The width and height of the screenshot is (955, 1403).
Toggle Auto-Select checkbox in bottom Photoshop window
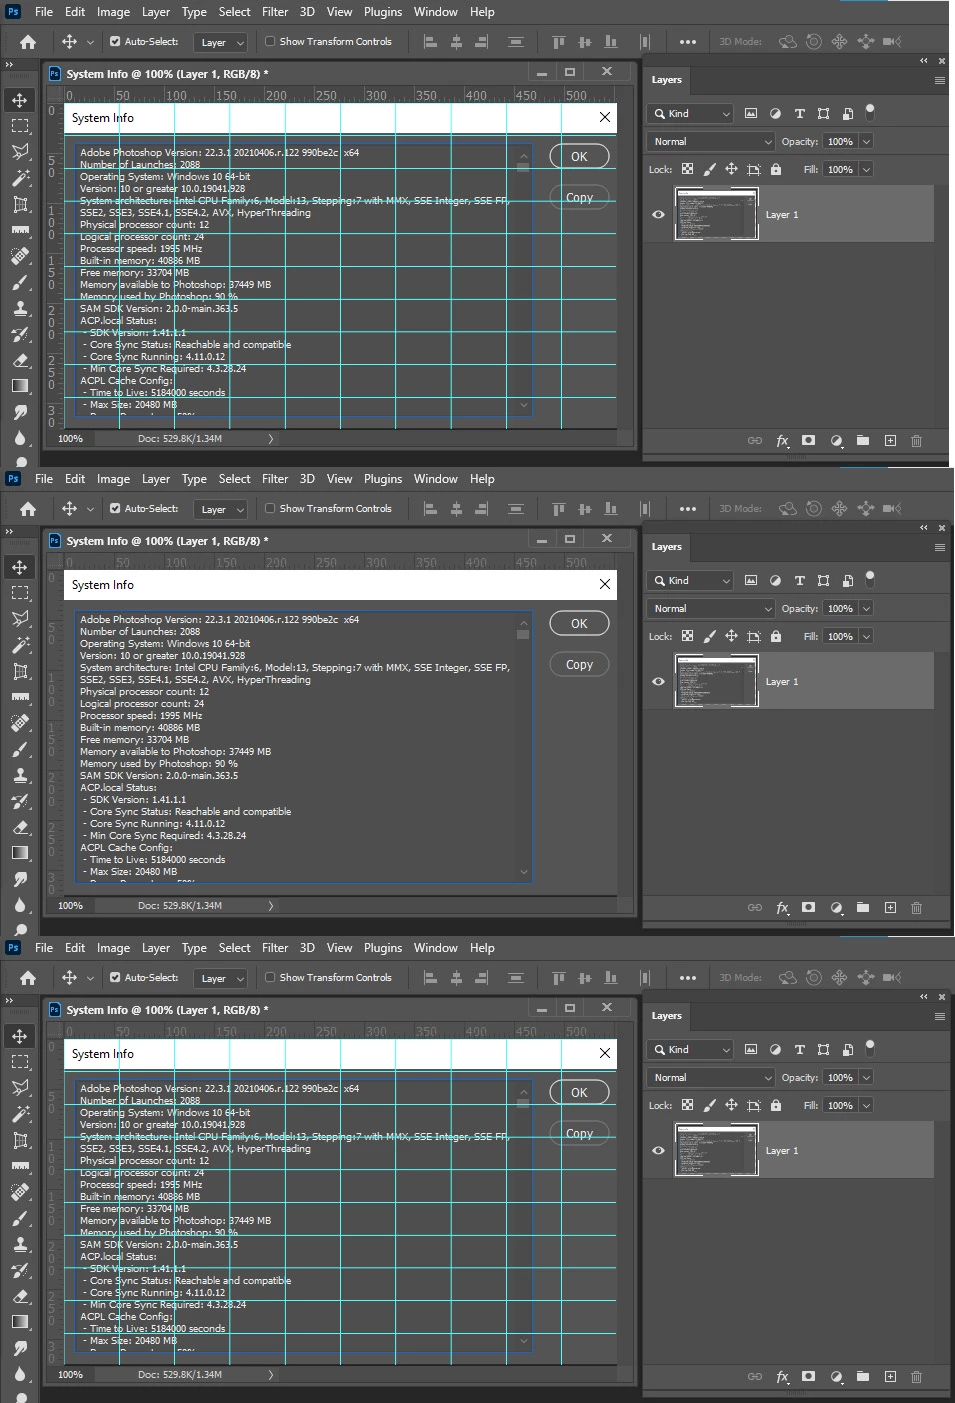[115, 977]
